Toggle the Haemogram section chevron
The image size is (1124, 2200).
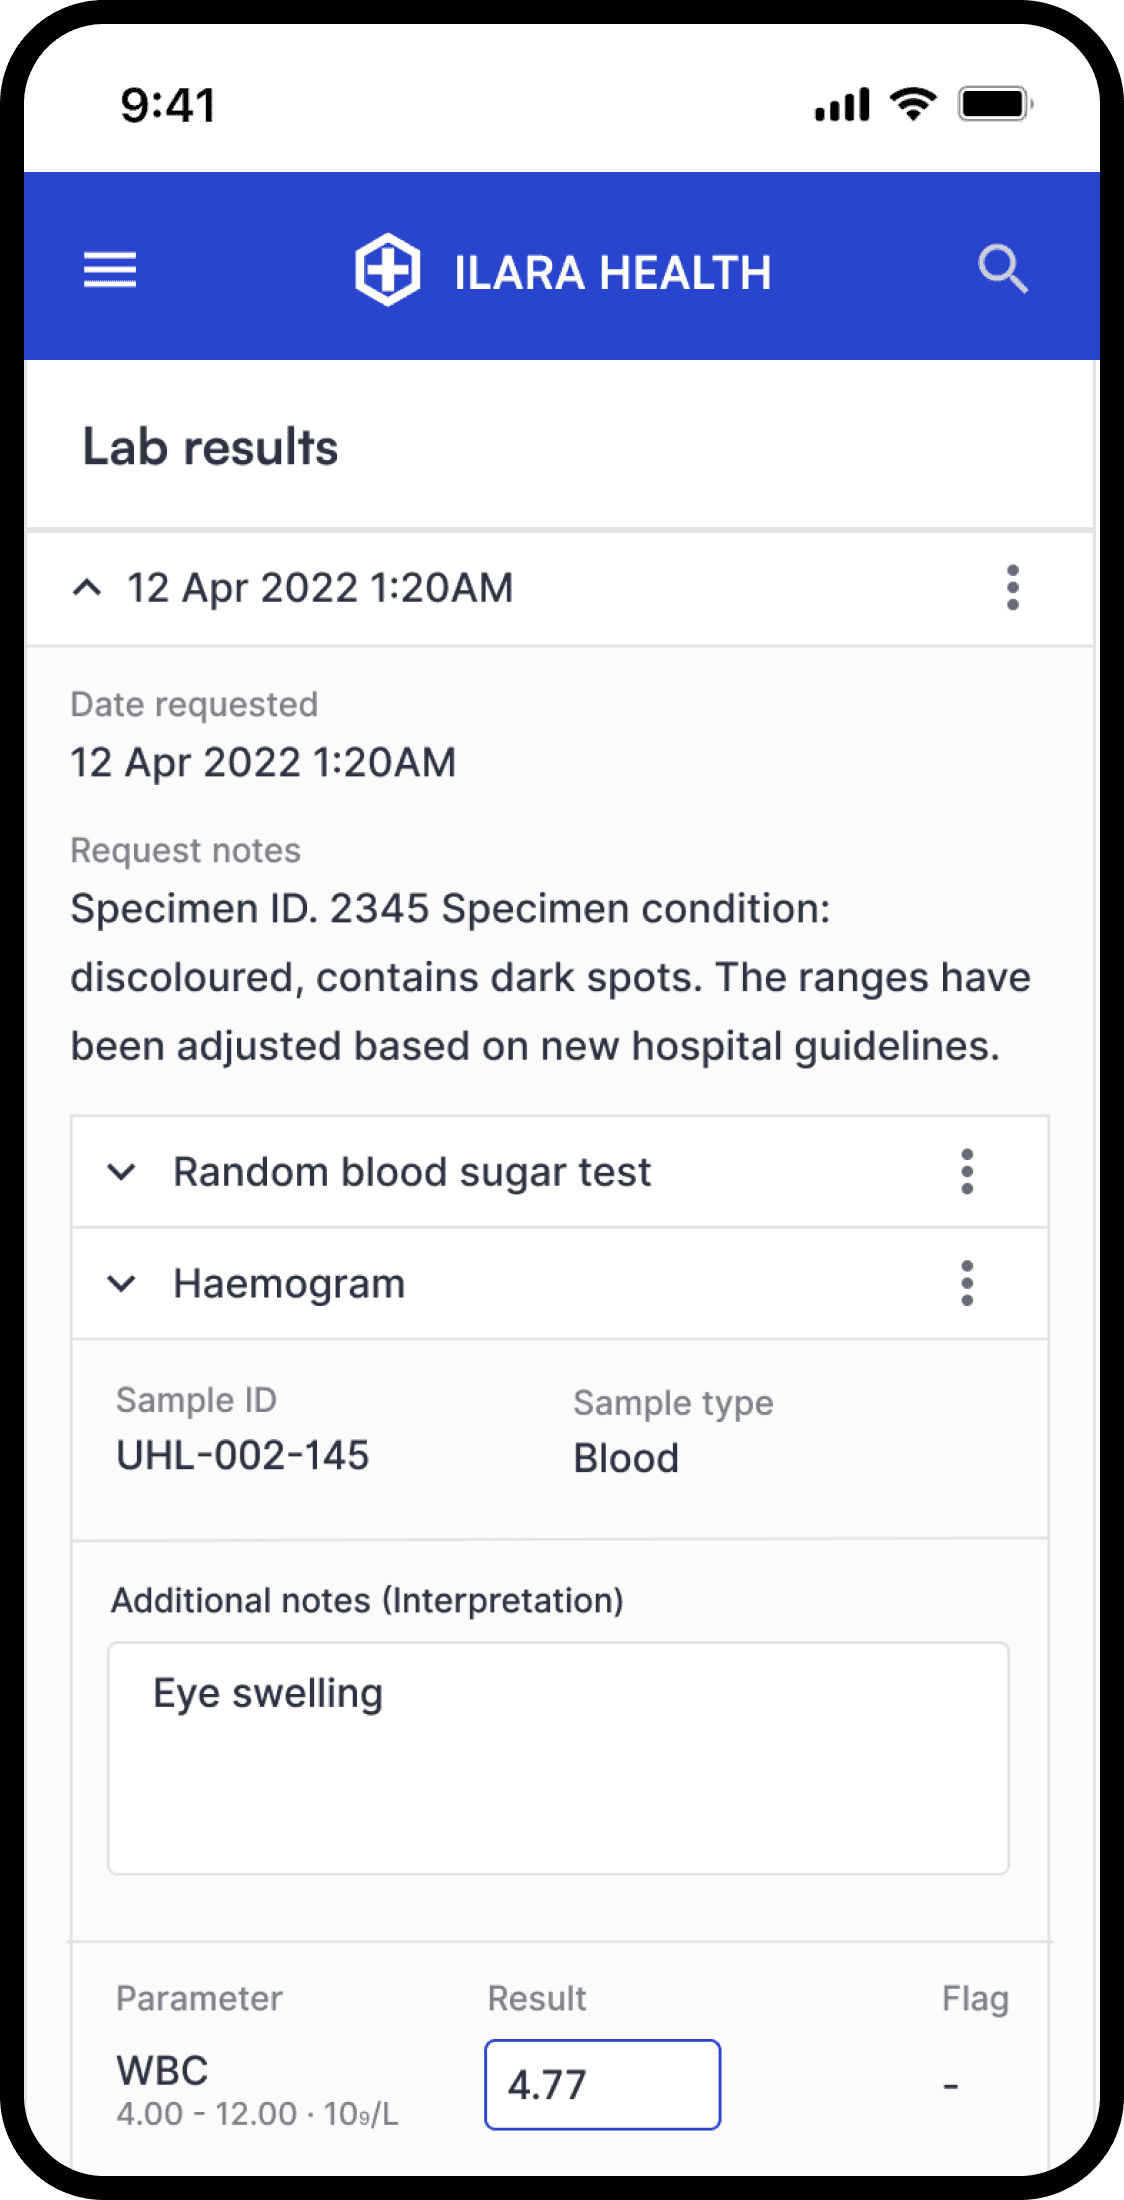pos(122,1283)
